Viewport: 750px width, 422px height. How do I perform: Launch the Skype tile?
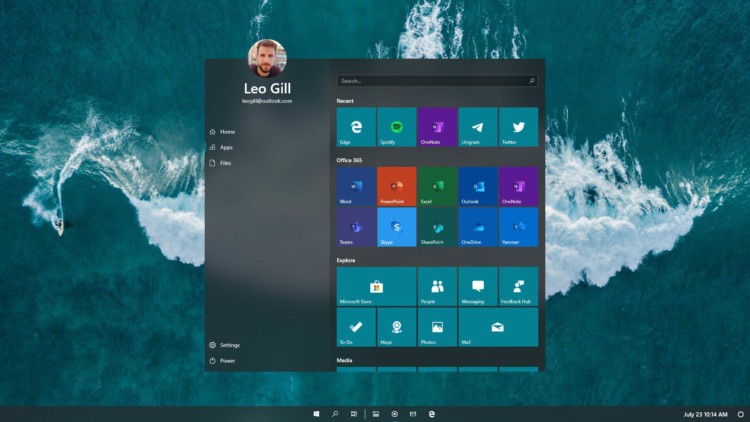pos(397,227)
